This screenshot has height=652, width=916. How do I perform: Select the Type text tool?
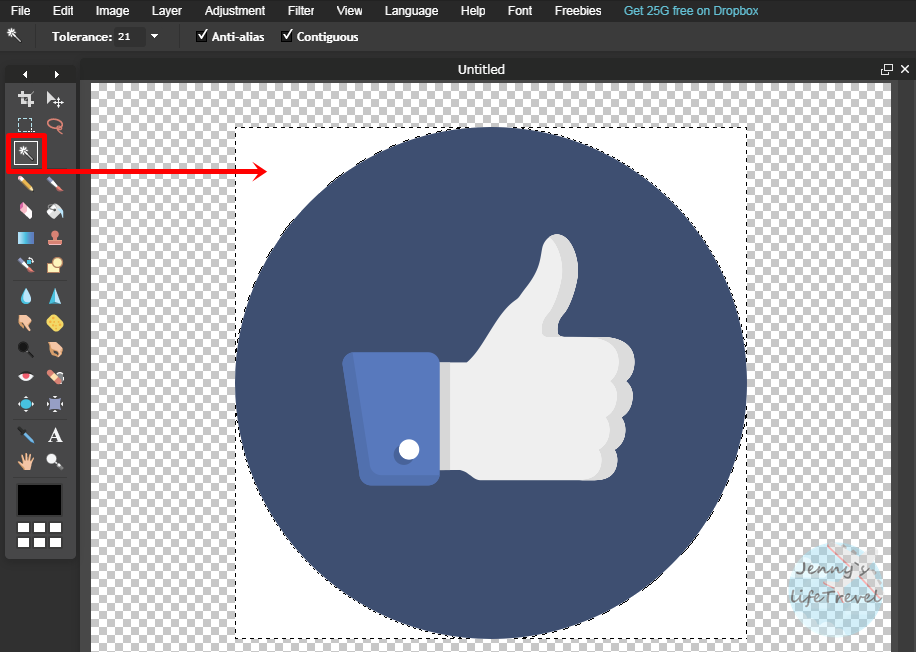click(x=55, y=435)
